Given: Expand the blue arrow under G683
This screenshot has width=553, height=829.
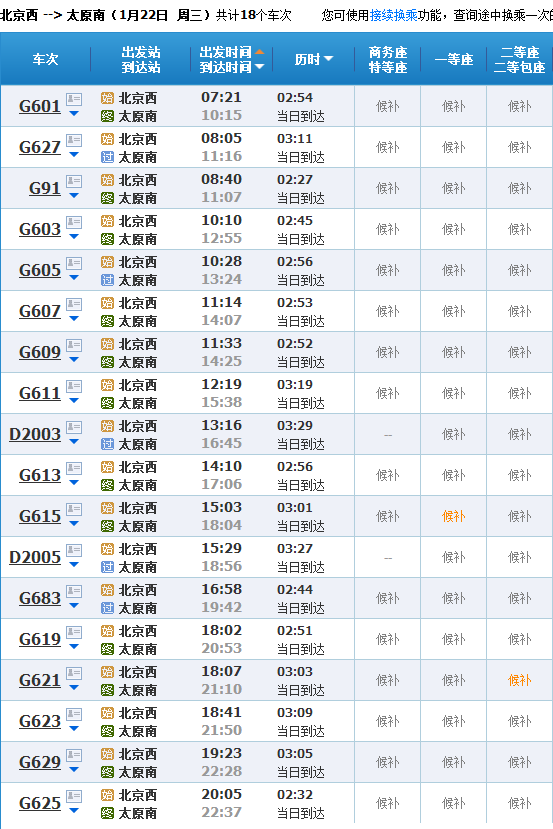Looking at the screenshot, I should (74, 606).
